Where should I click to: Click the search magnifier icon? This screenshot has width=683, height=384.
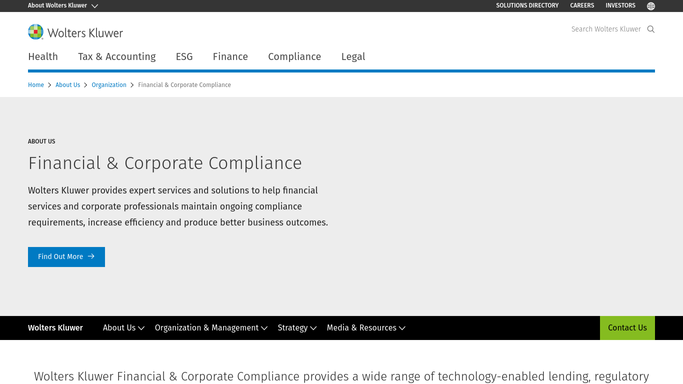click(x=650, y=29)
